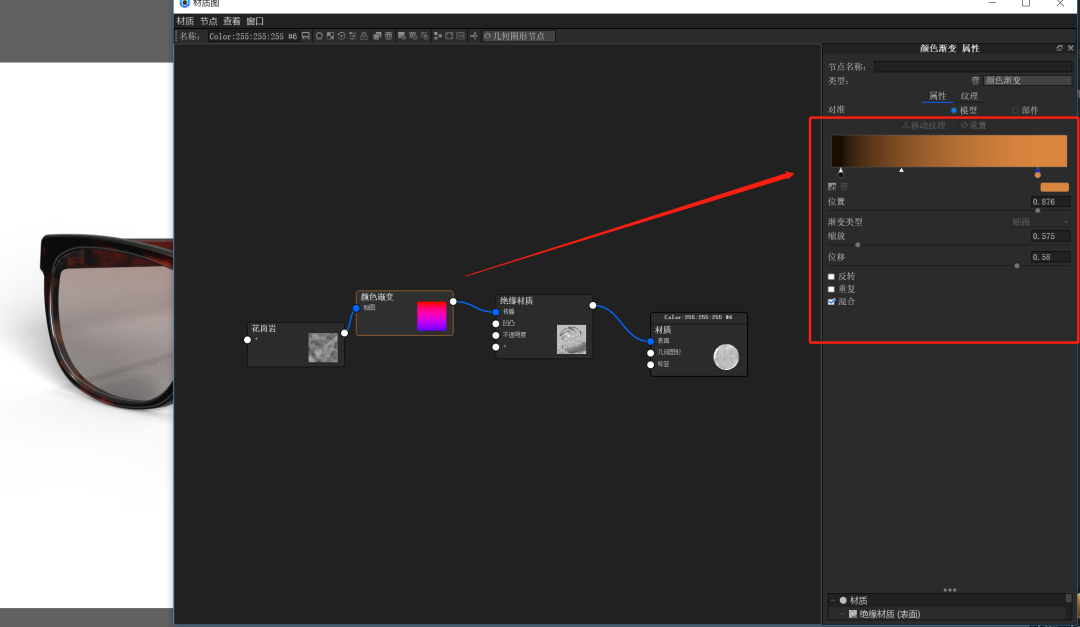Screen dimensions: 1080x627
Task: Enable the 反转 checkbox
Action: [831, 277]
